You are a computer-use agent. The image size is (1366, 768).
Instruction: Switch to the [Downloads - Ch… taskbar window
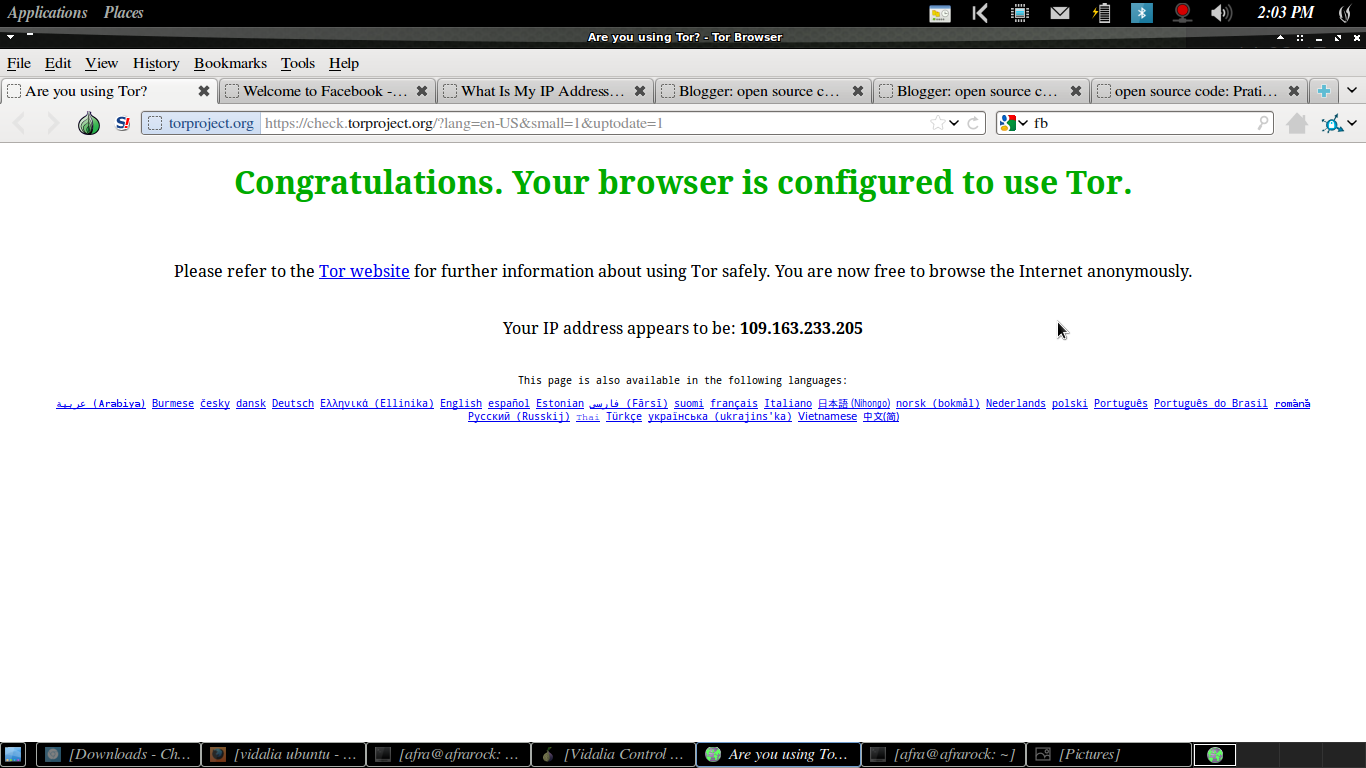[118, 755]
